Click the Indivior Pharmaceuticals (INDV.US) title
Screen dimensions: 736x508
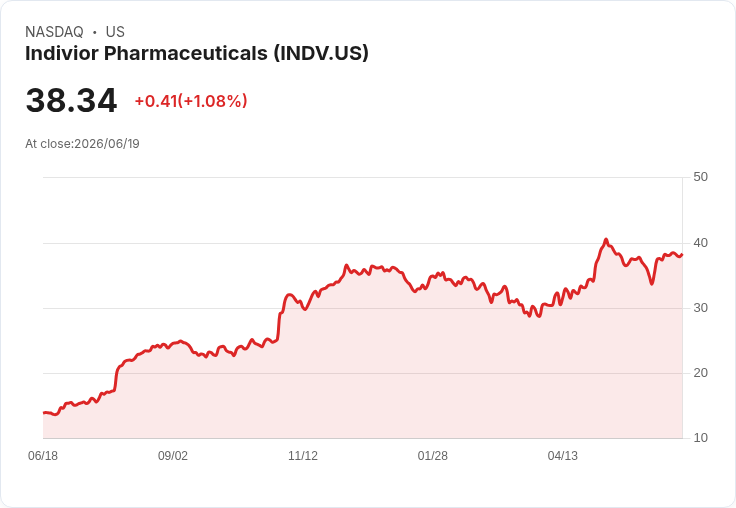(197, 54)
